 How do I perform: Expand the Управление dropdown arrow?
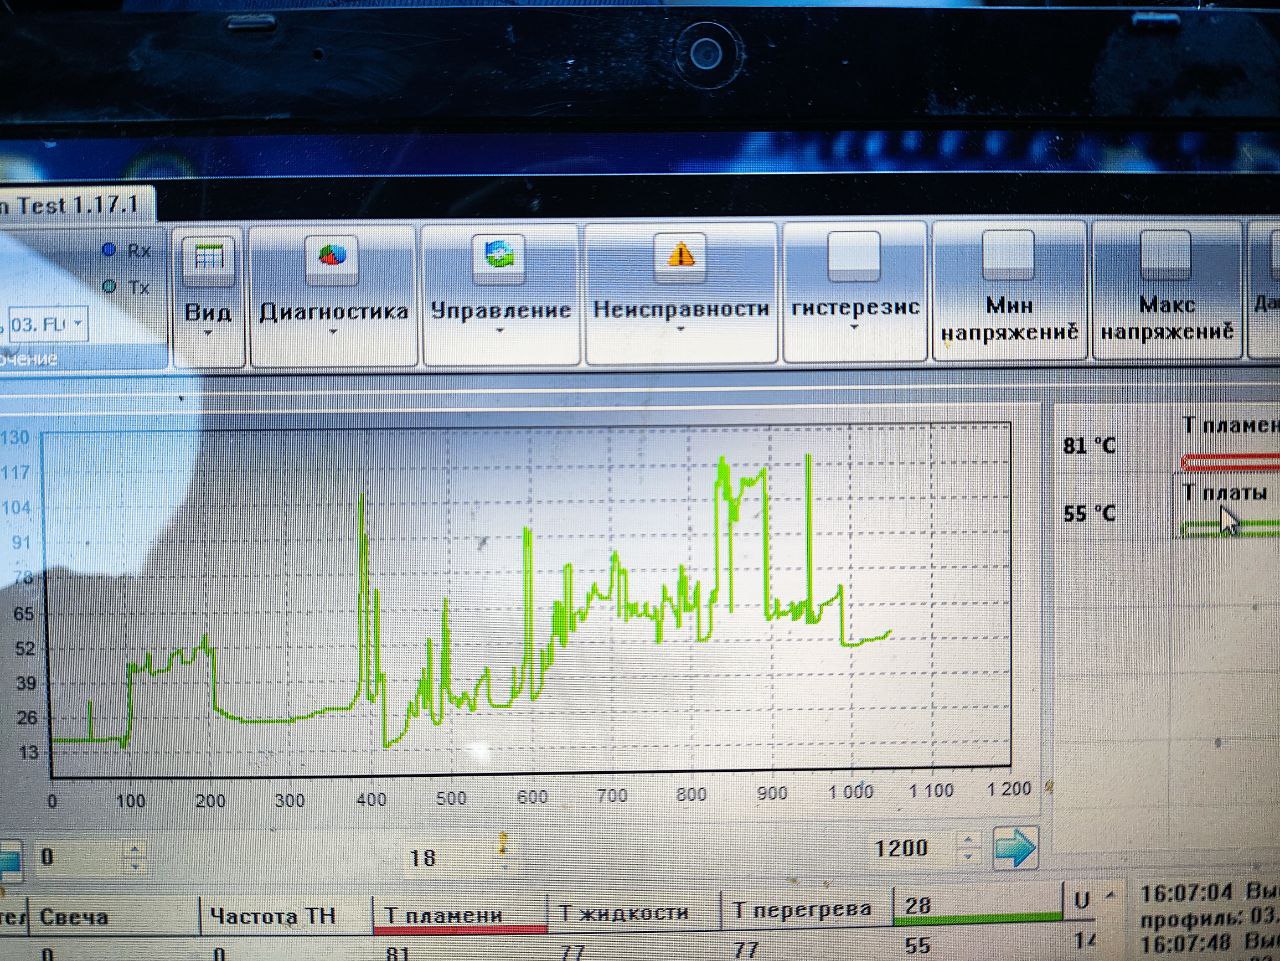tap(500, 330)
